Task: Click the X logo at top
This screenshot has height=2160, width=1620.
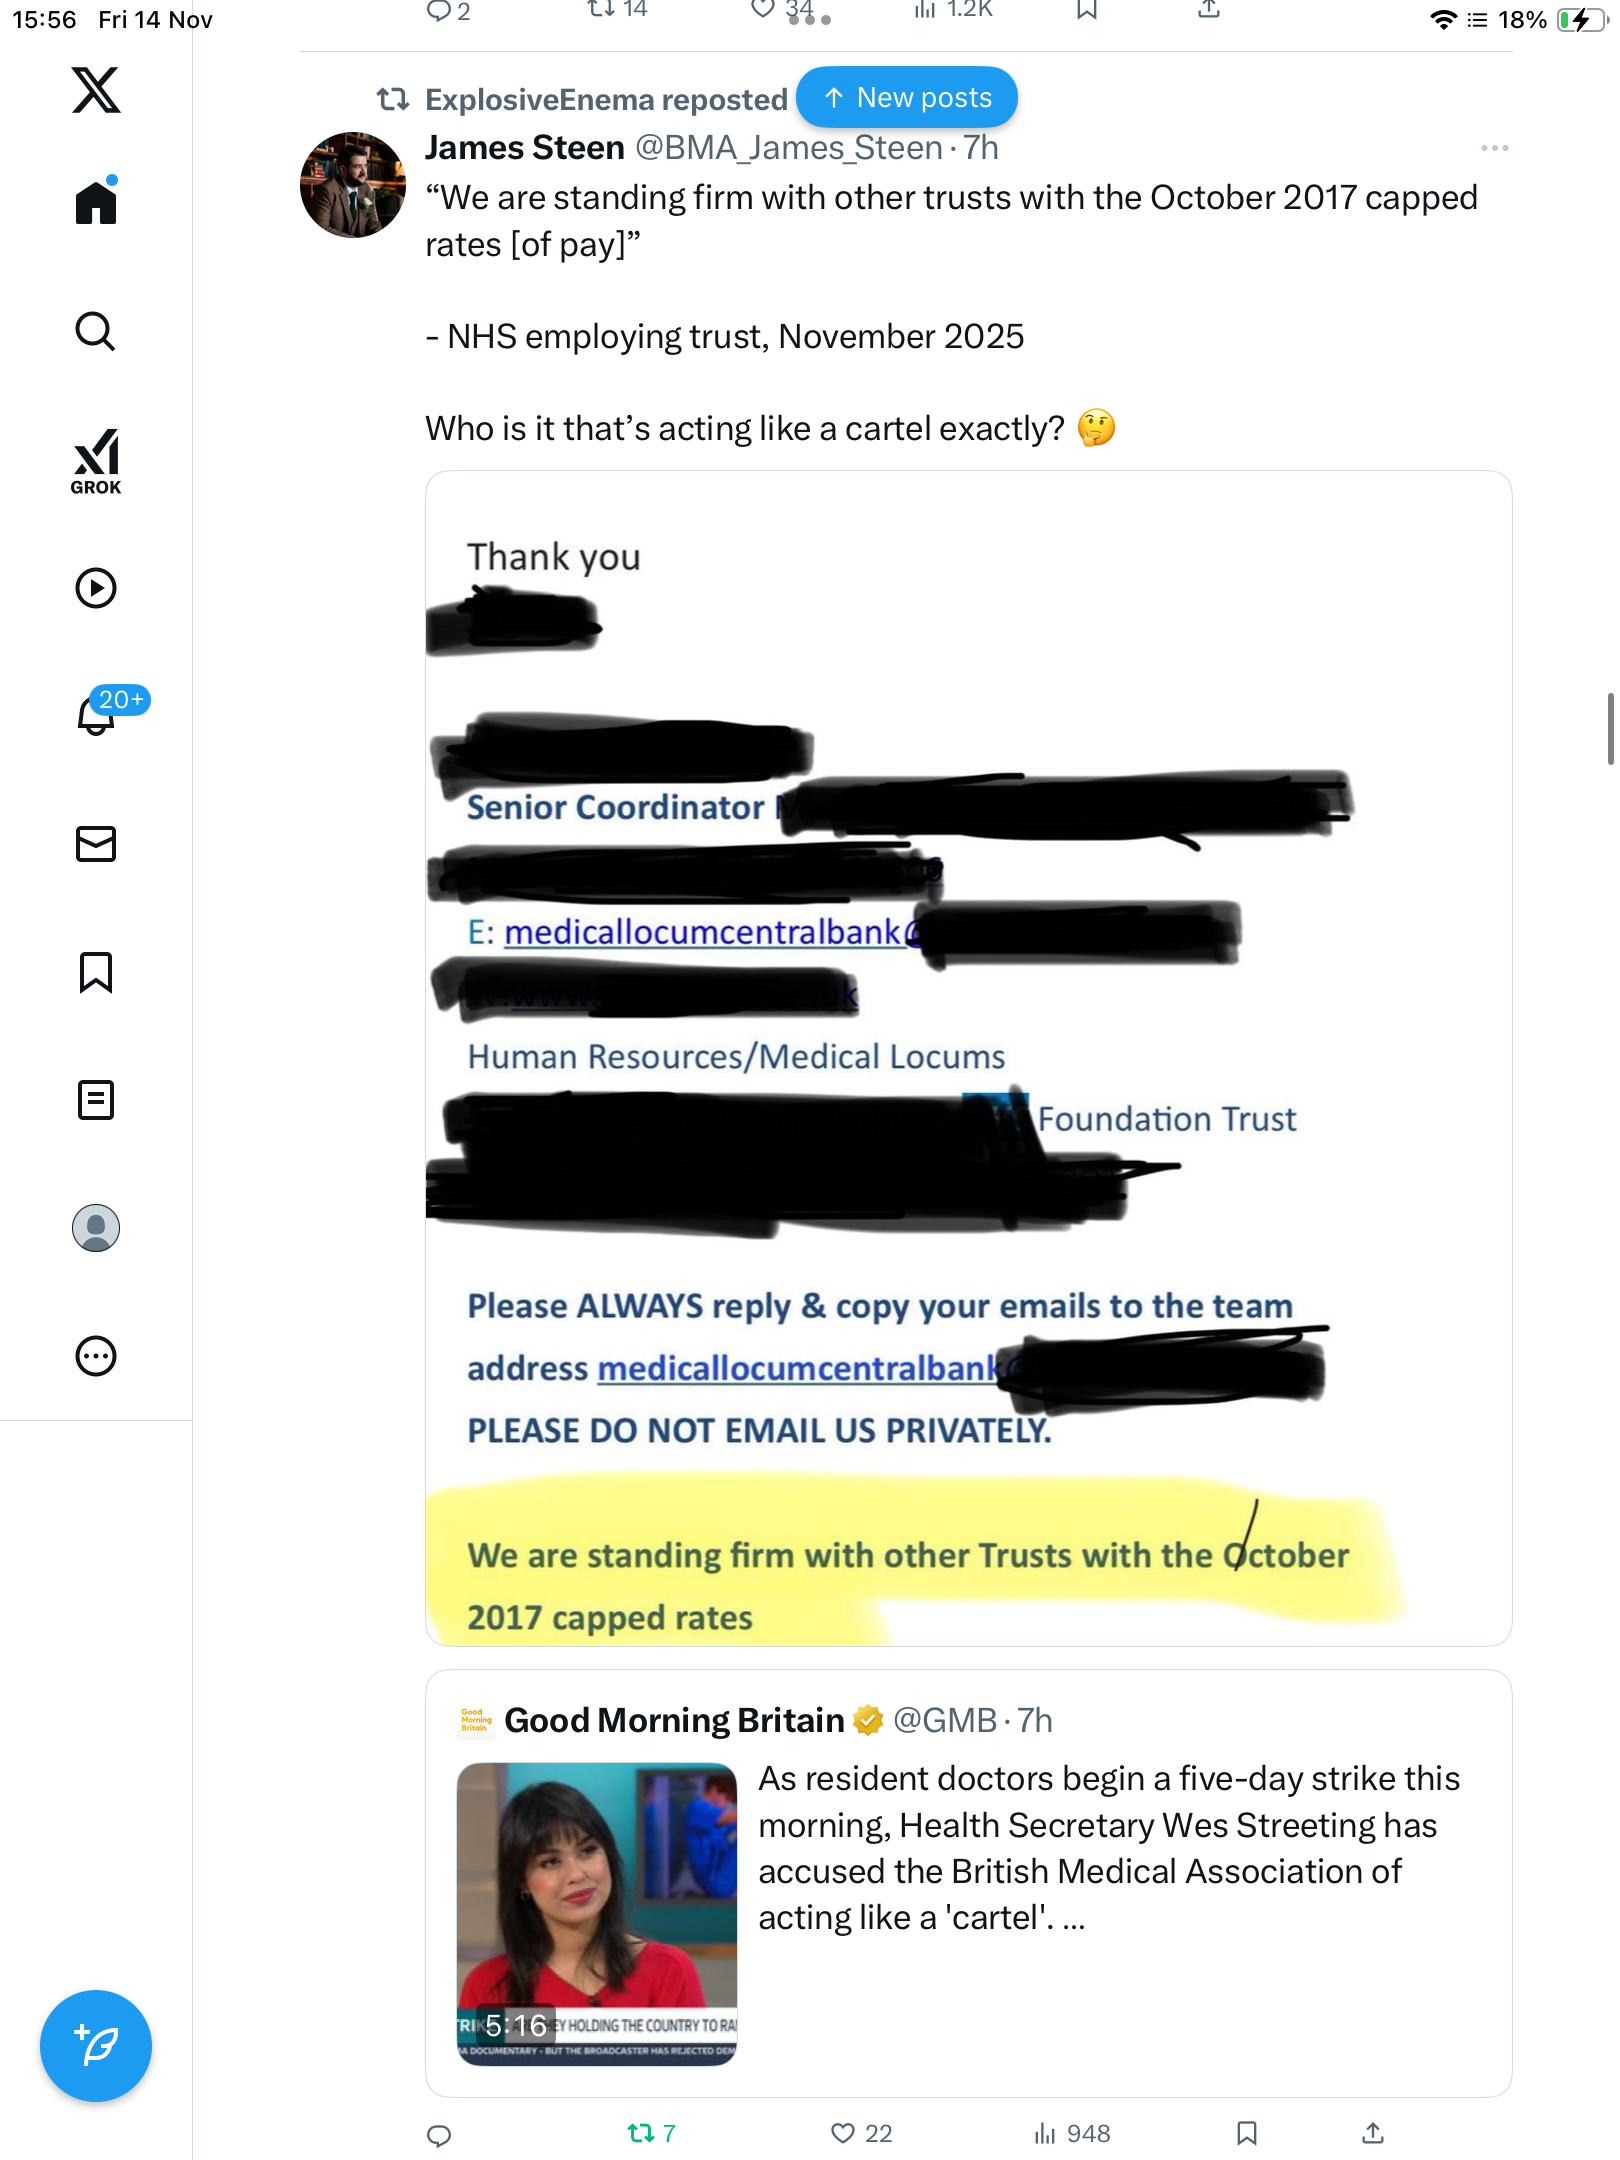Action: coord(96,90)
